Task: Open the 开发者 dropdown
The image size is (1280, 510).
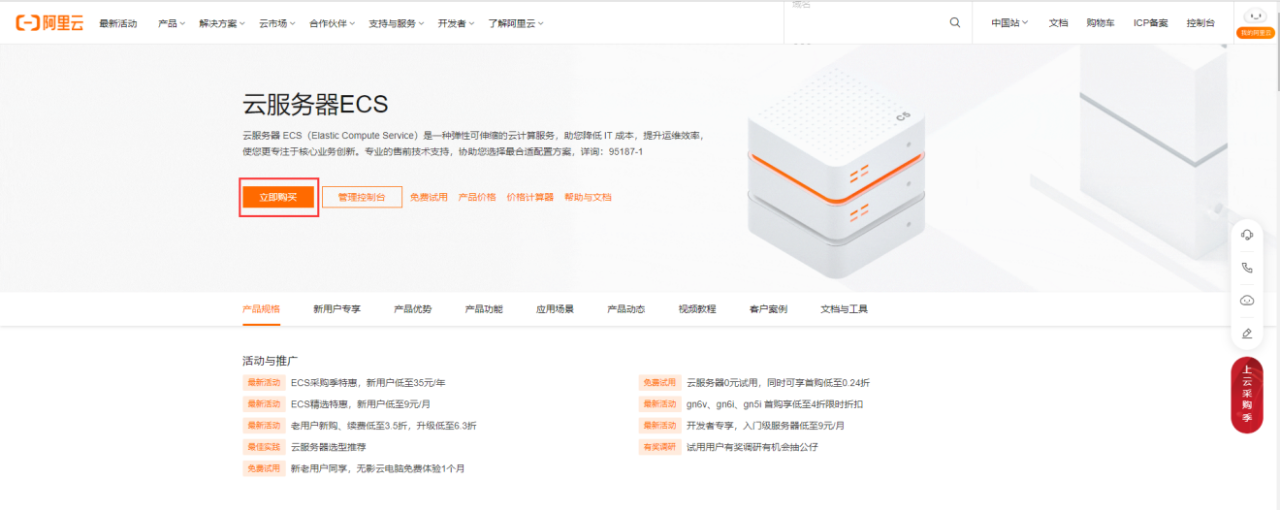Action: pos(456,23)
